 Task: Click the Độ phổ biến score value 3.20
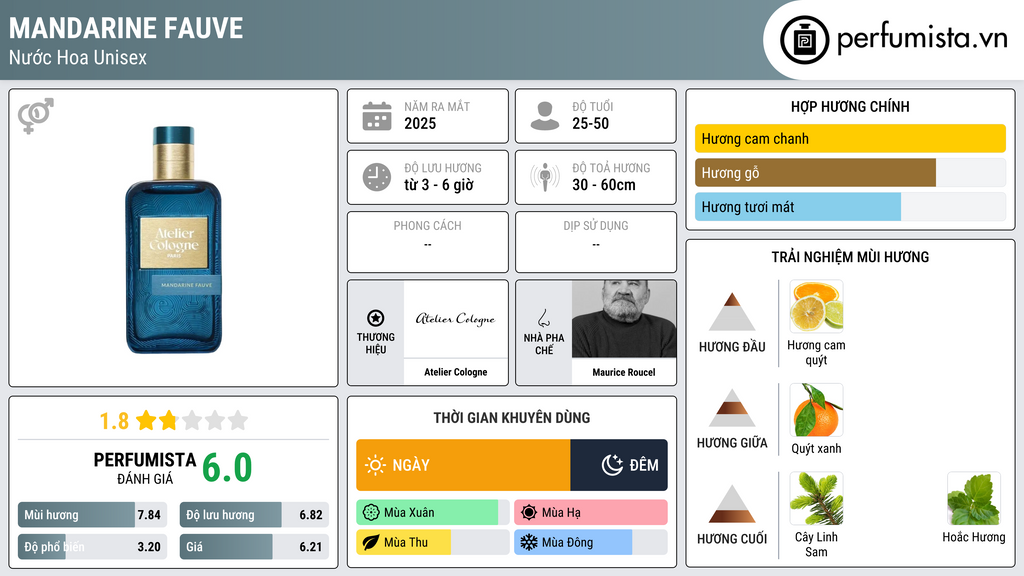pyautogui.click(x=149, y=547)
